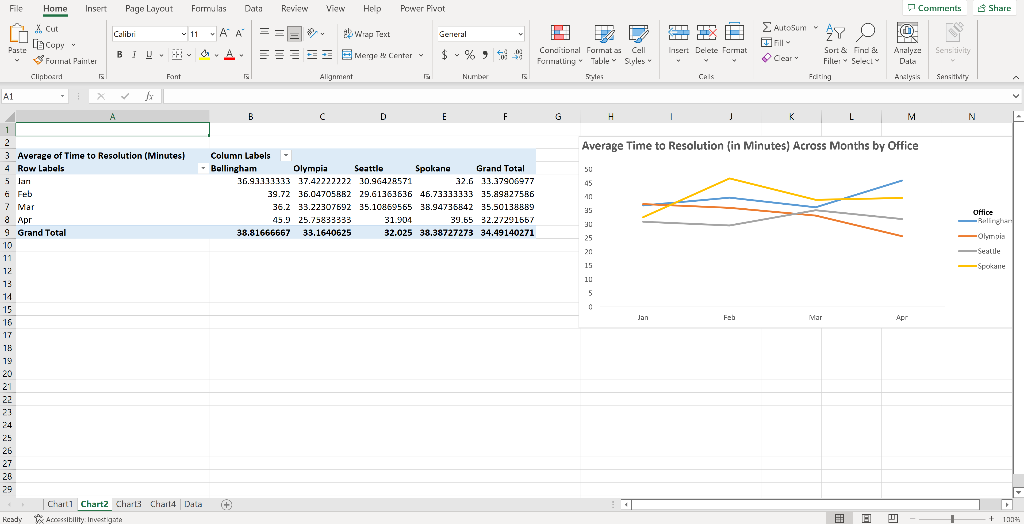Viewport: 1024px width, 524px height.
Task: Decrease decimal places
Action: 517,55
